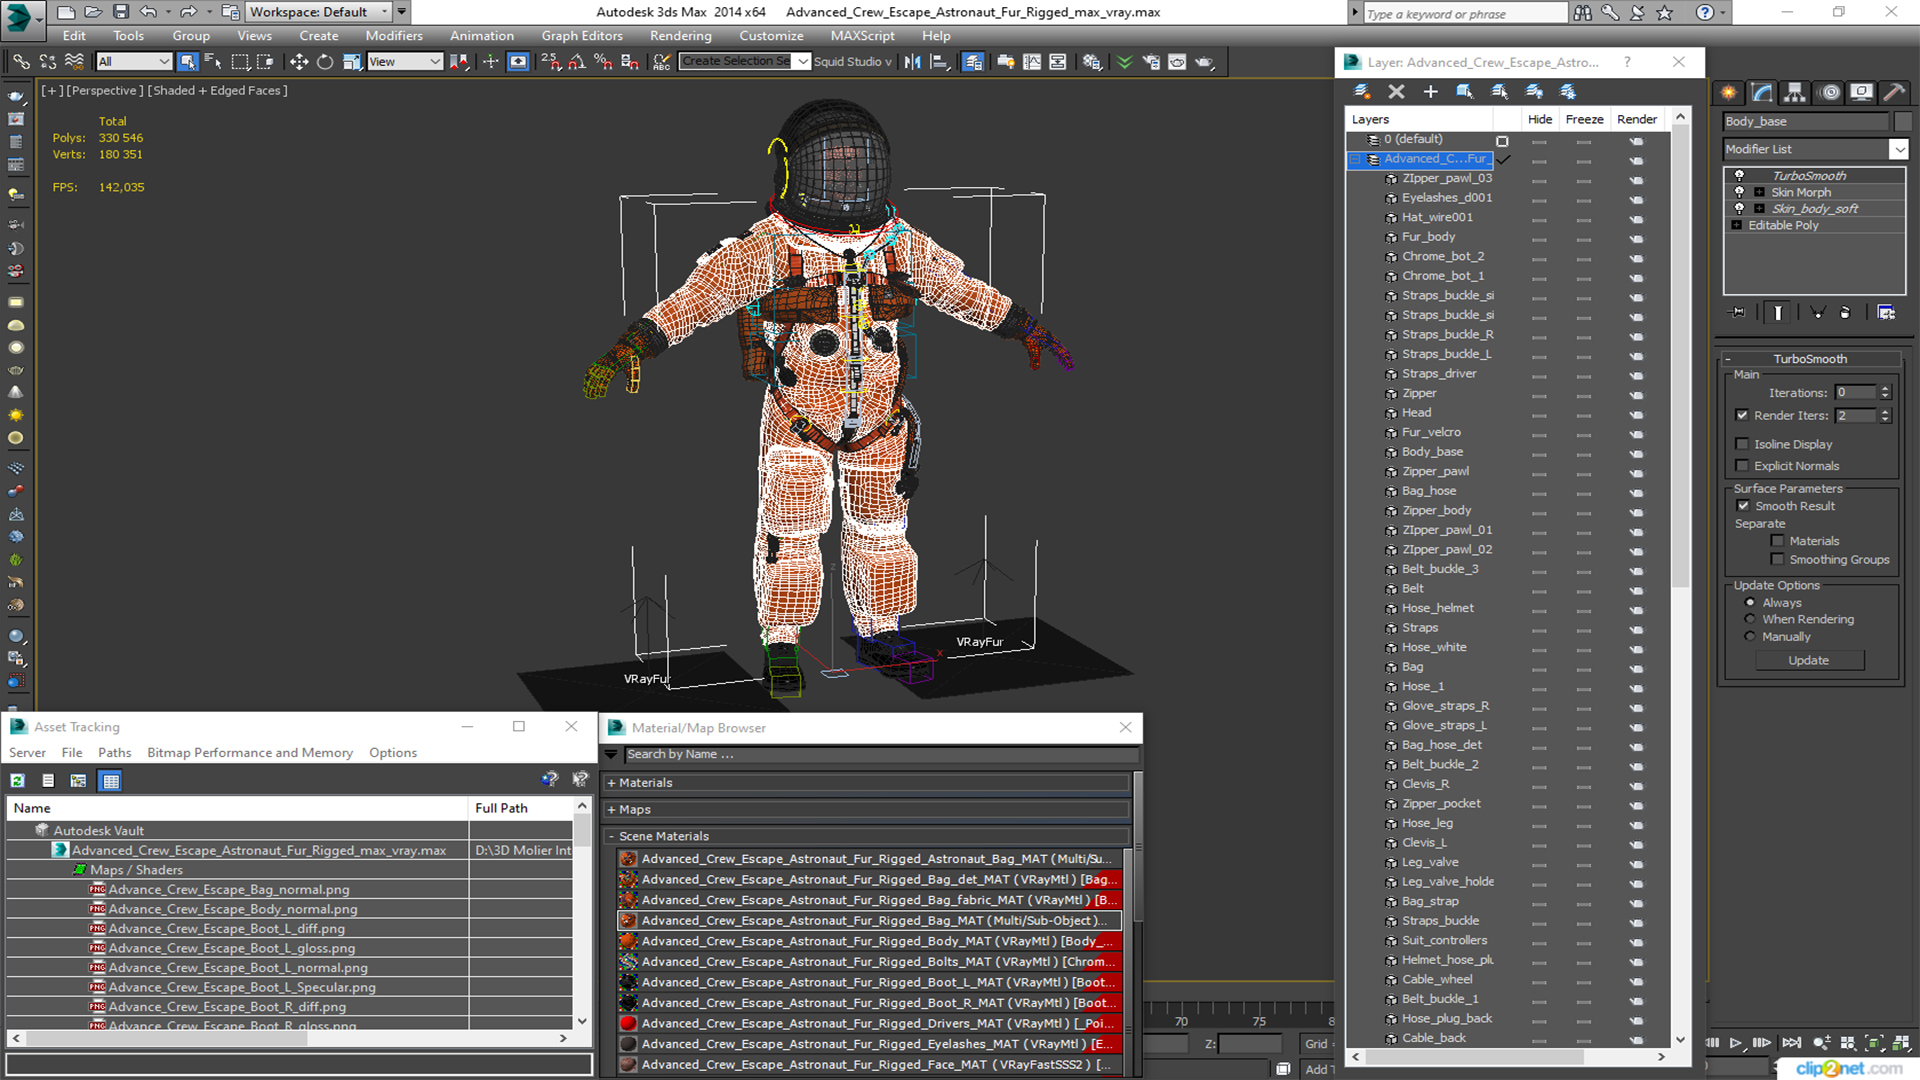Screen dimensions: 1920x1080
Task: Click Select Highlighted Objects icon in Layer dialog
Action: click(x=1464, y=91)
